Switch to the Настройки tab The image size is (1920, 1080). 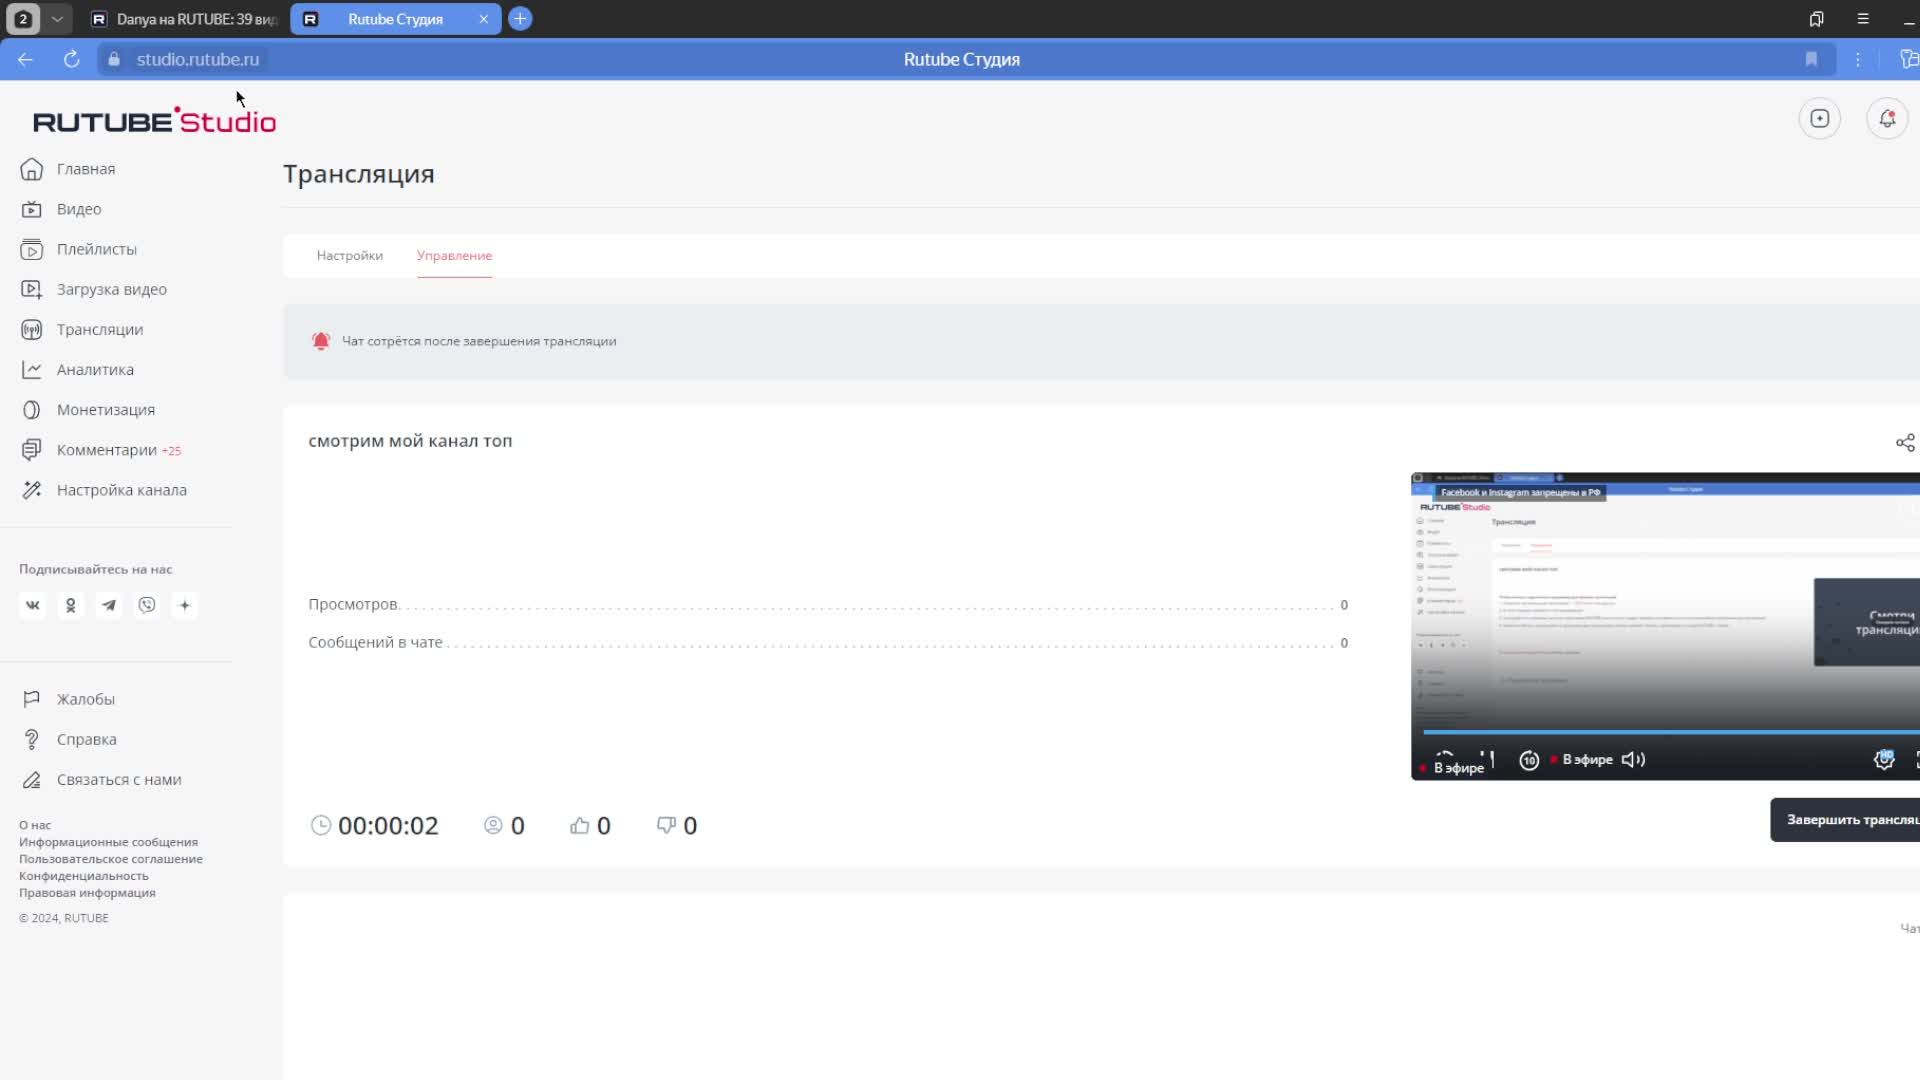tap(350, 255)
